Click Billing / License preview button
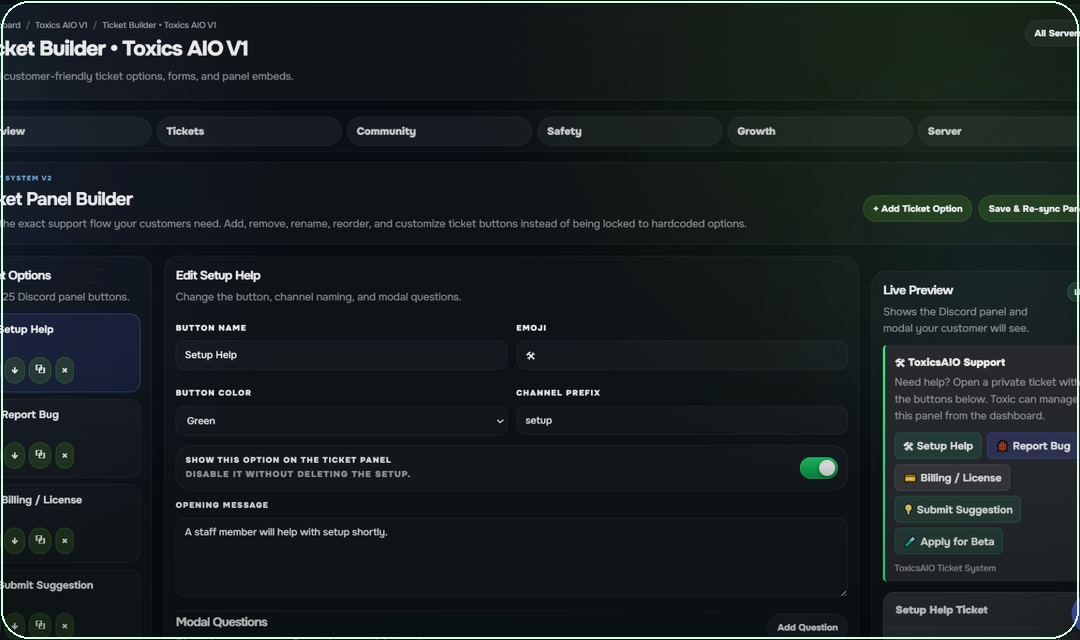The height and width of the screenshot is (640, 1080). [x=952, y=478]
